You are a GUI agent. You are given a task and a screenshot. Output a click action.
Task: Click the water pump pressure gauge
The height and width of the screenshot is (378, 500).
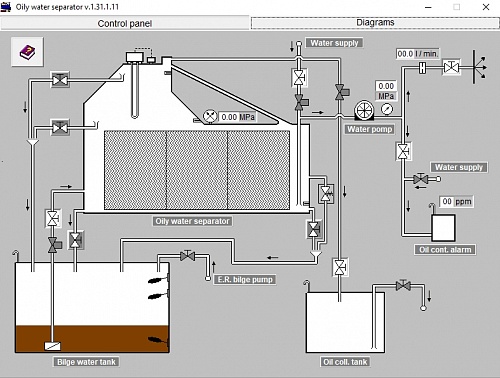point(387,109)
